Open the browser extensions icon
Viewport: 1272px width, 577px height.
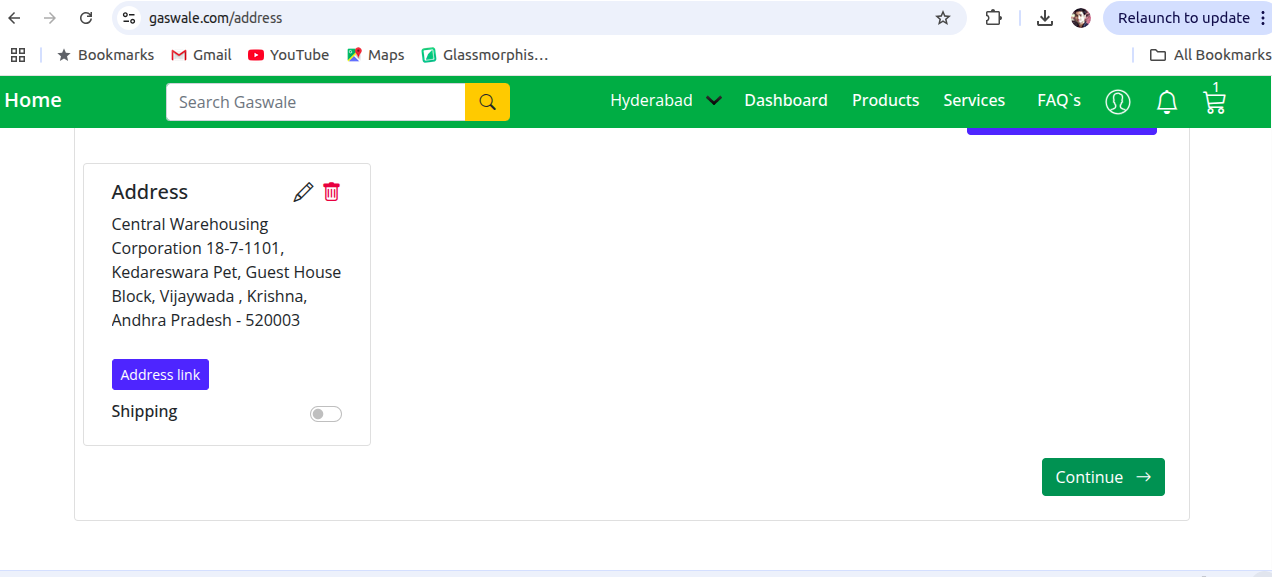(993, 18)
